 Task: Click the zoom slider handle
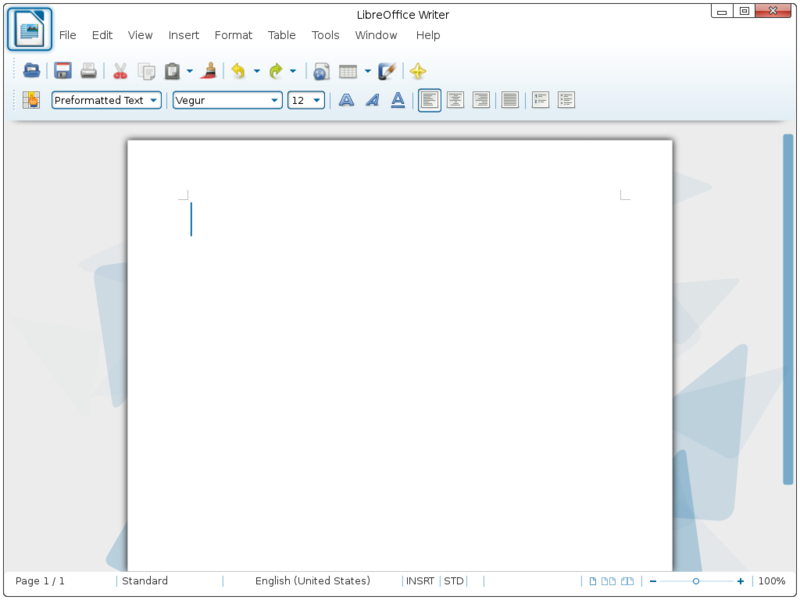point(696,581)
